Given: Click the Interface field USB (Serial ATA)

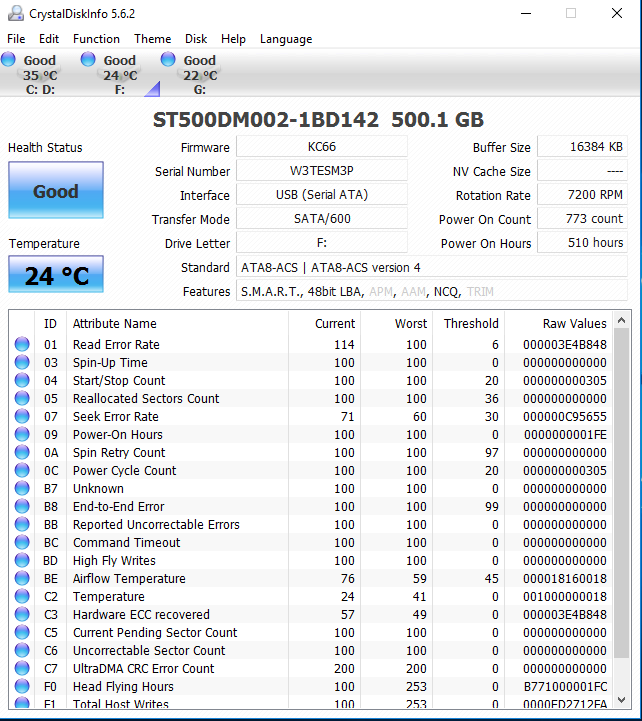Looking at the screenshot, I should pos(321,195).
